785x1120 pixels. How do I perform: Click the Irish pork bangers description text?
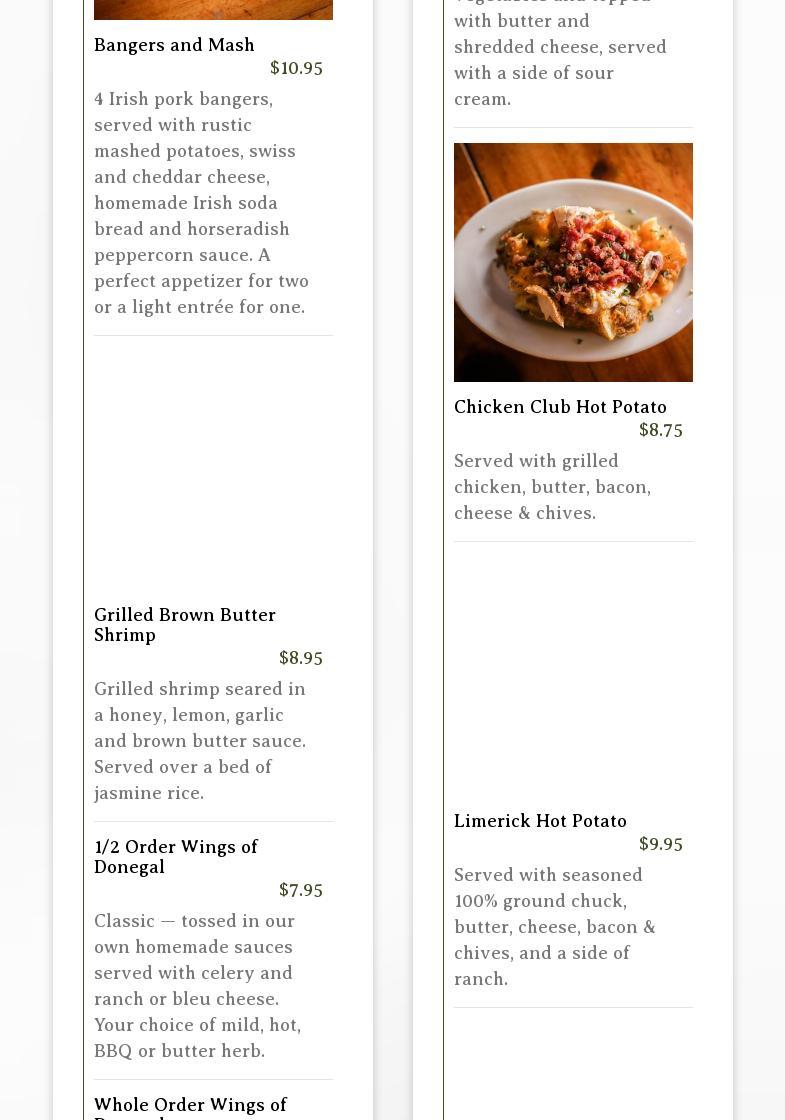pos(202,203)
